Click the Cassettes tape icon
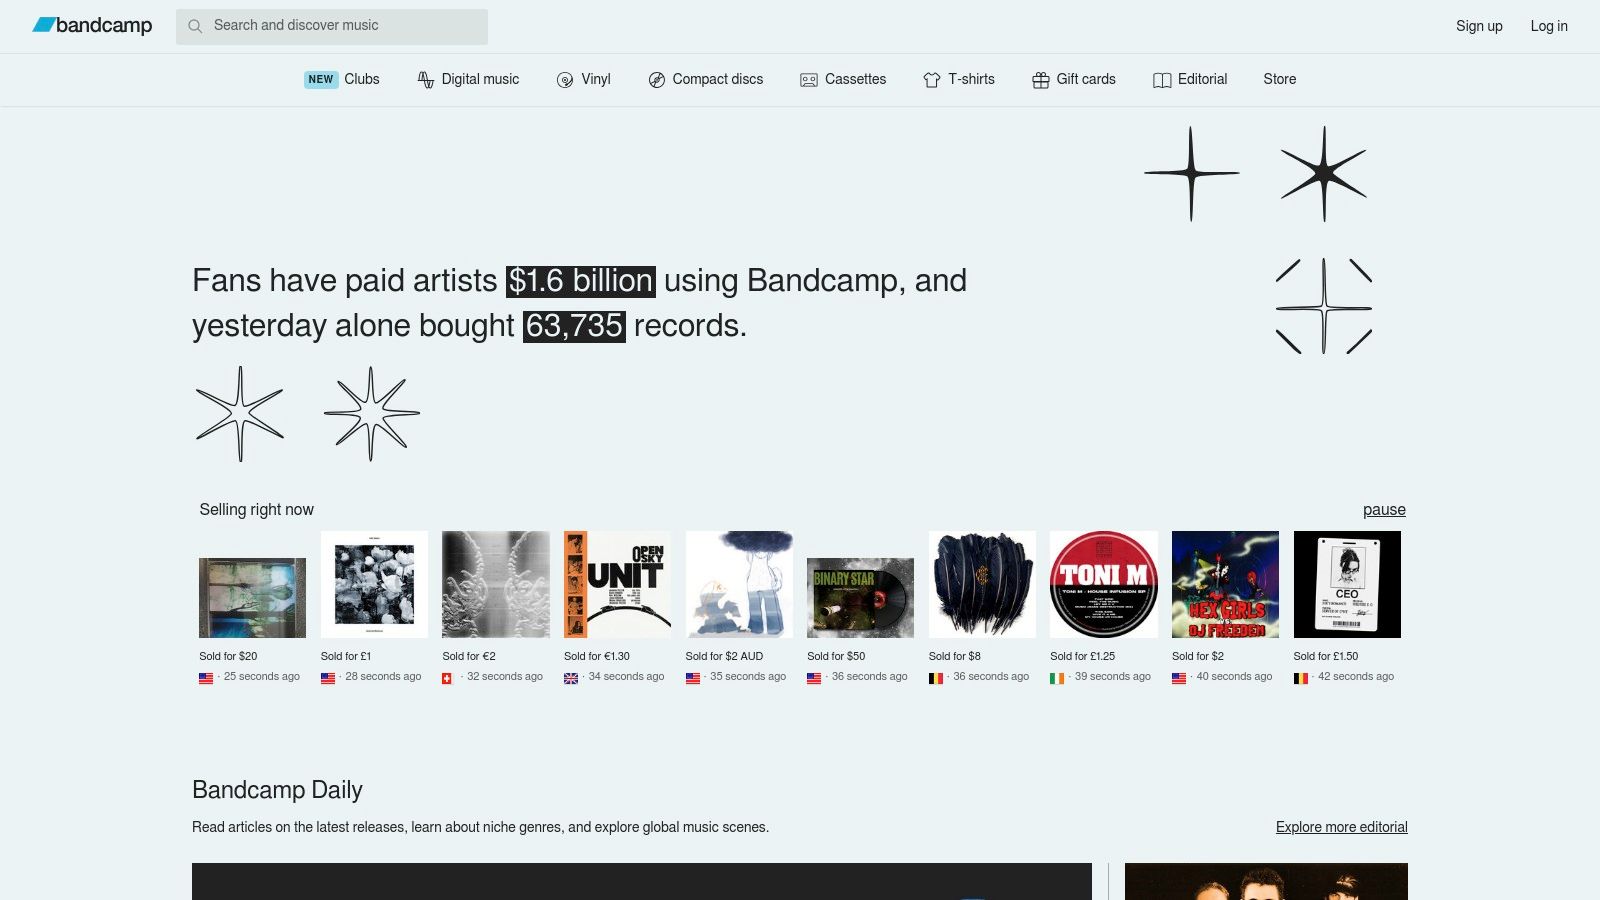Screen dimensions: 1600x900 click(807, 79)
